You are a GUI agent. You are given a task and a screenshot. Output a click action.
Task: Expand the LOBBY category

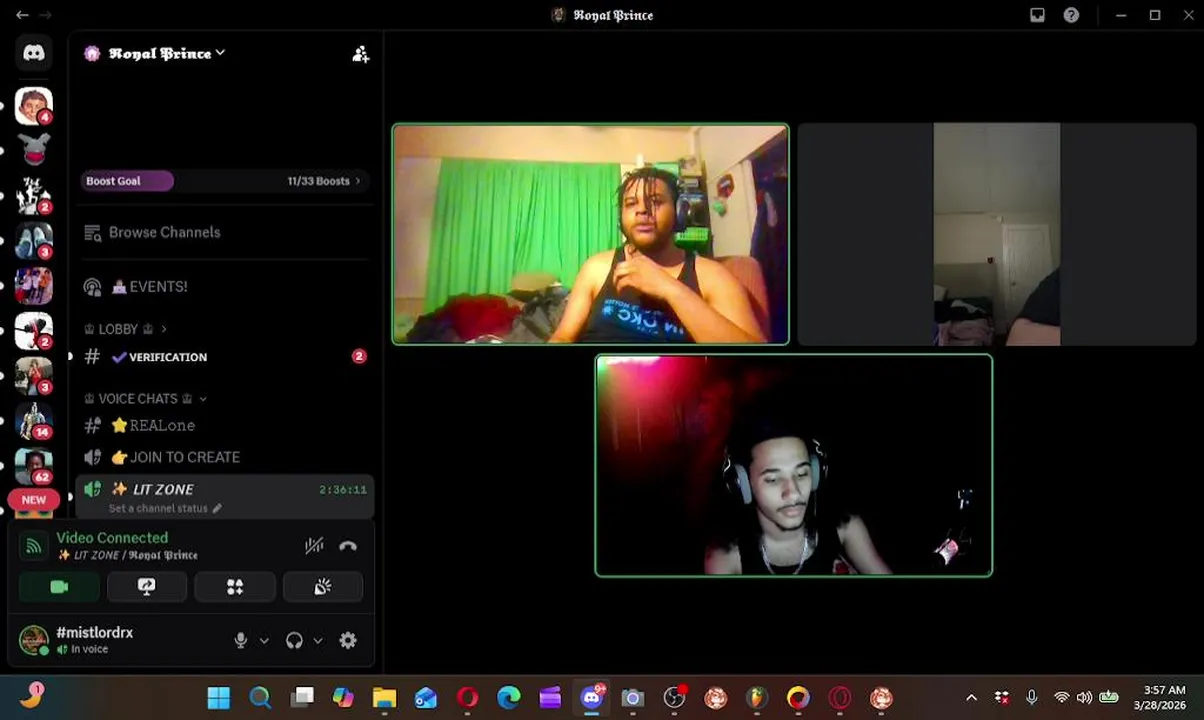(x=126, y=329)
